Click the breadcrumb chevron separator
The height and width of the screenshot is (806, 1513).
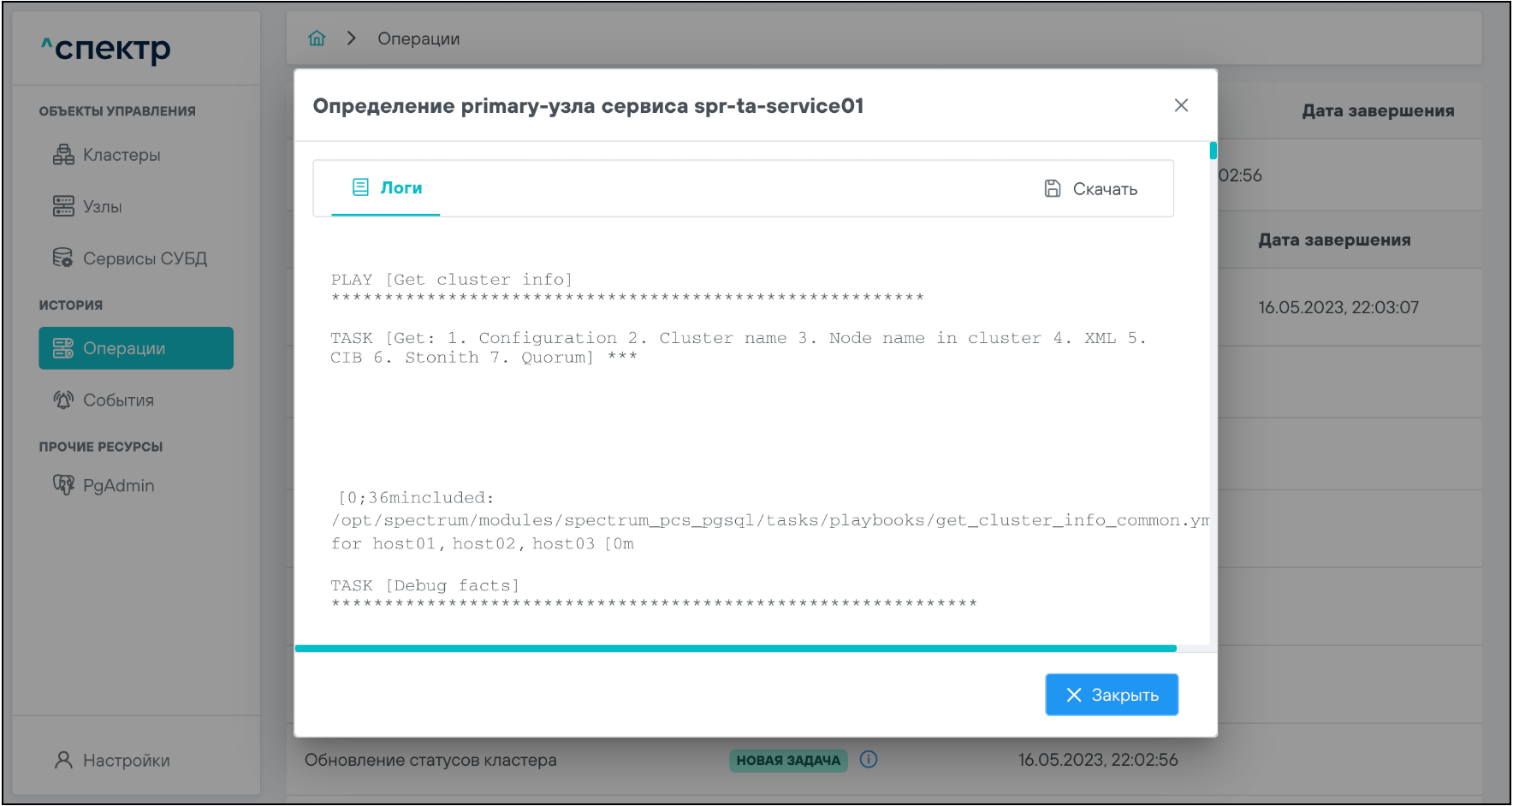coord(351,38)
